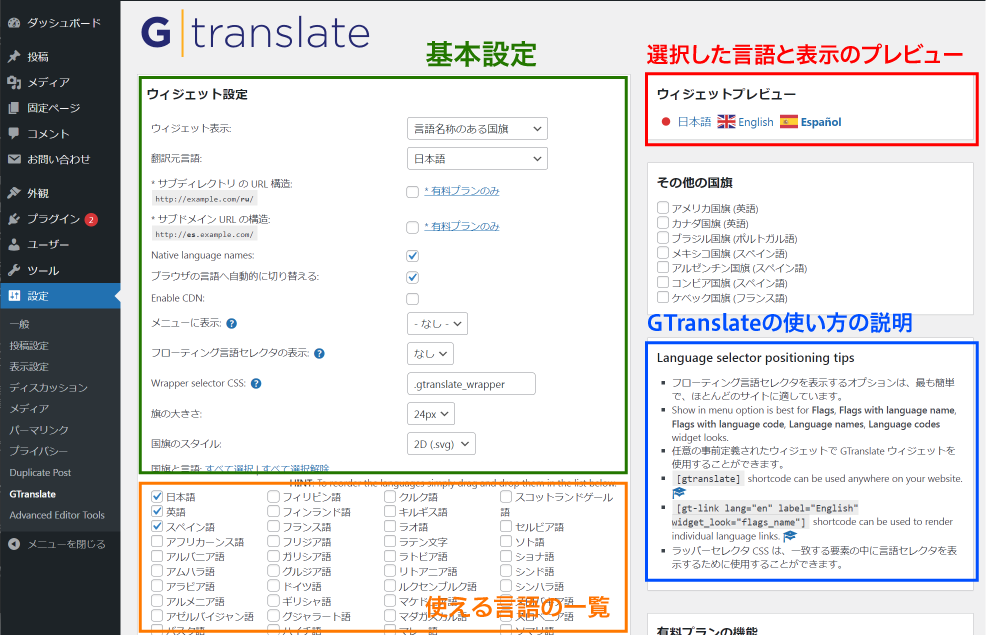This screenshot has width=986, height=635.
Task: Click the envelope icon for お問い合わせ
Action: (14, 159)
